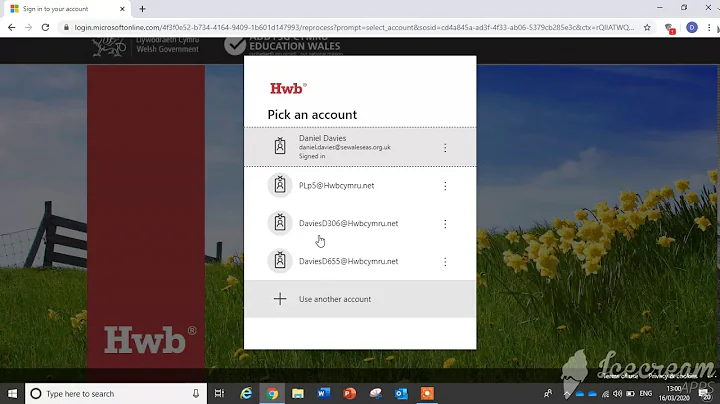This screenshot has height=404, width=720.
Task: Reload the sign-in page
Action: click(x=45, y=28)
